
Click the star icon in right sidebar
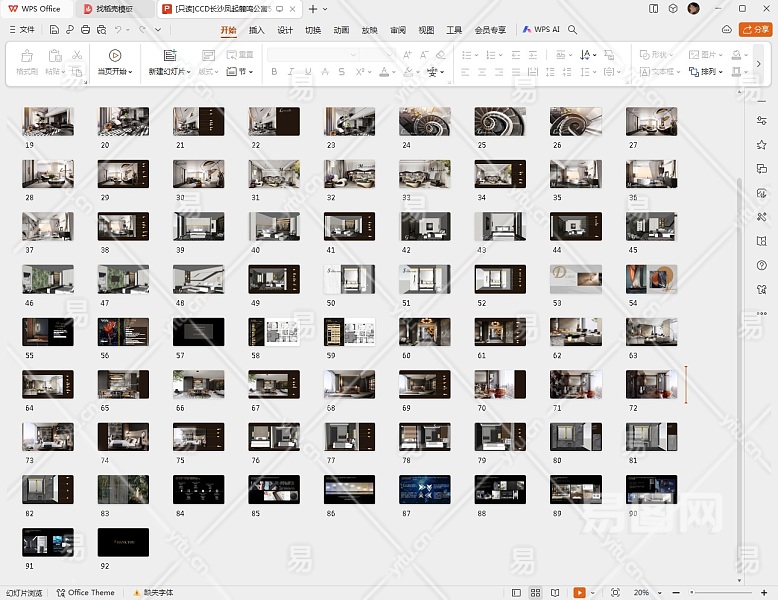[x=762, y=145]
